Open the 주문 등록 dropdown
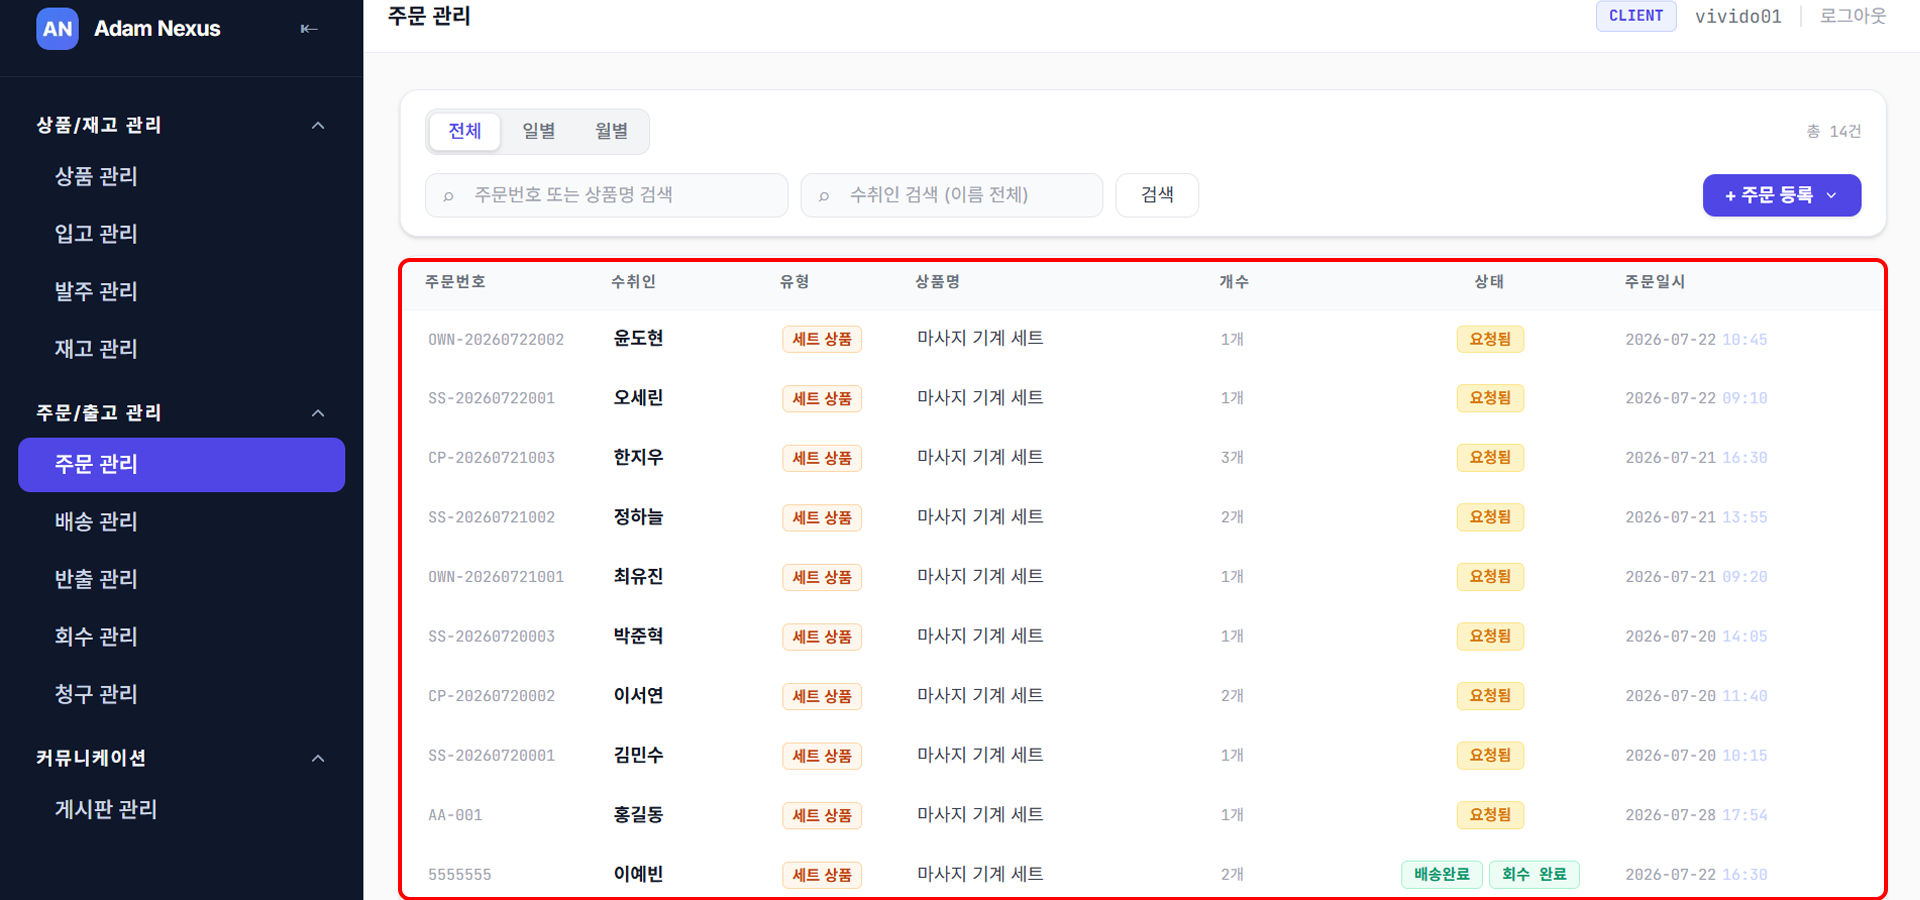 click(1781, 195)
